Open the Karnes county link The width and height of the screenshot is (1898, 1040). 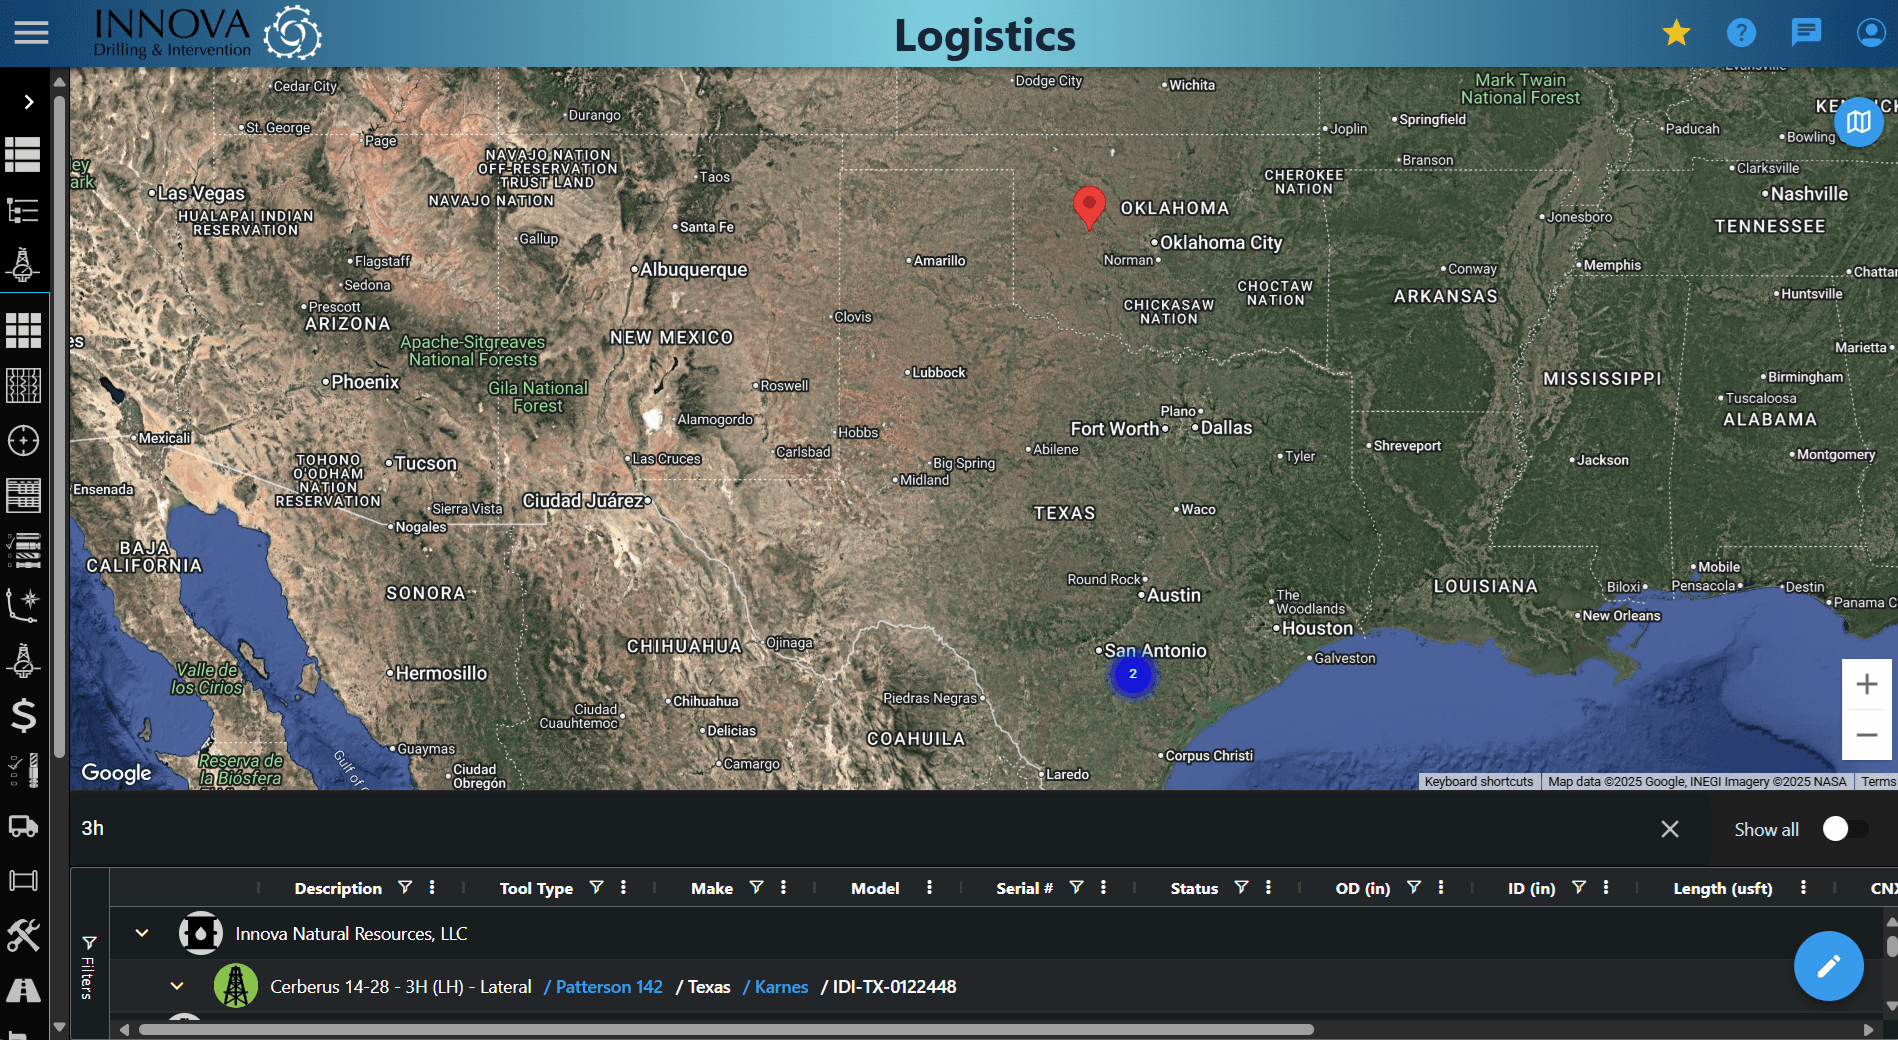781,987
